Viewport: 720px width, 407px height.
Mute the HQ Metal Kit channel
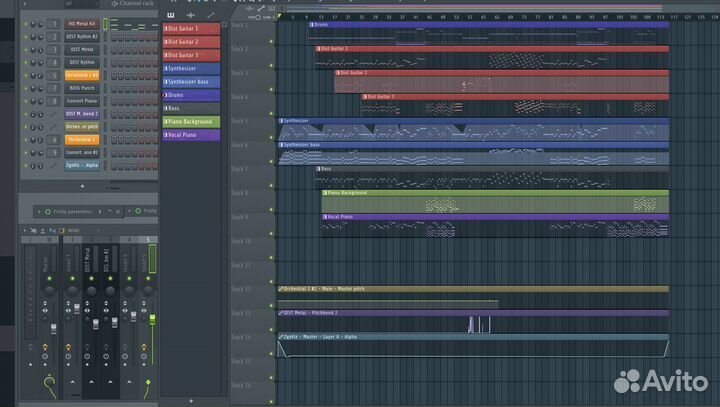(x=26, y=23)
